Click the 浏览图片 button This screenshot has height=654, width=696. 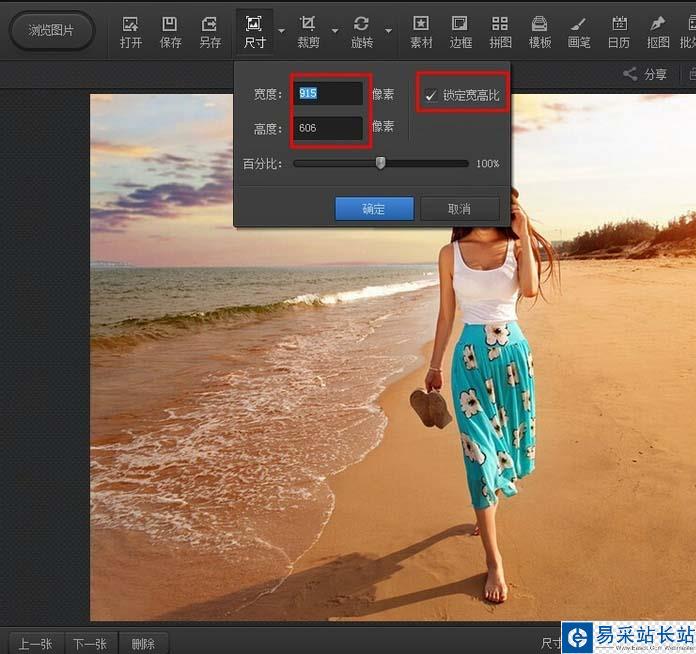tap(51, 31)
